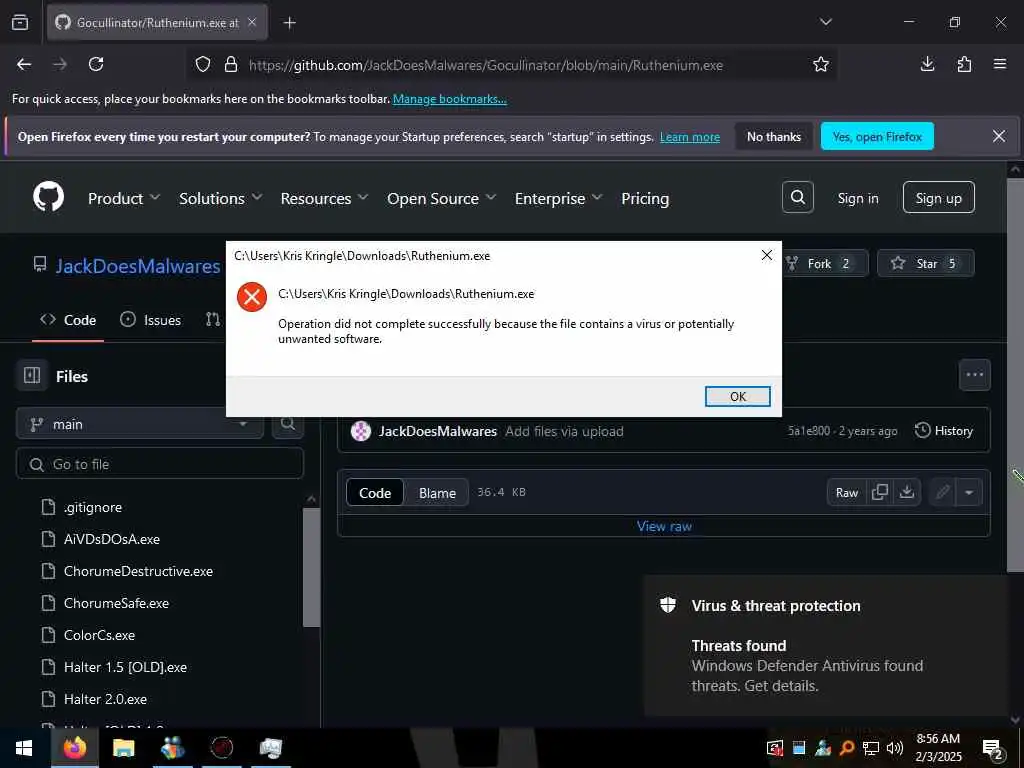Expand the Enterprise menu
Viewport: 1024px width, 768px height.
click(558, 199)
